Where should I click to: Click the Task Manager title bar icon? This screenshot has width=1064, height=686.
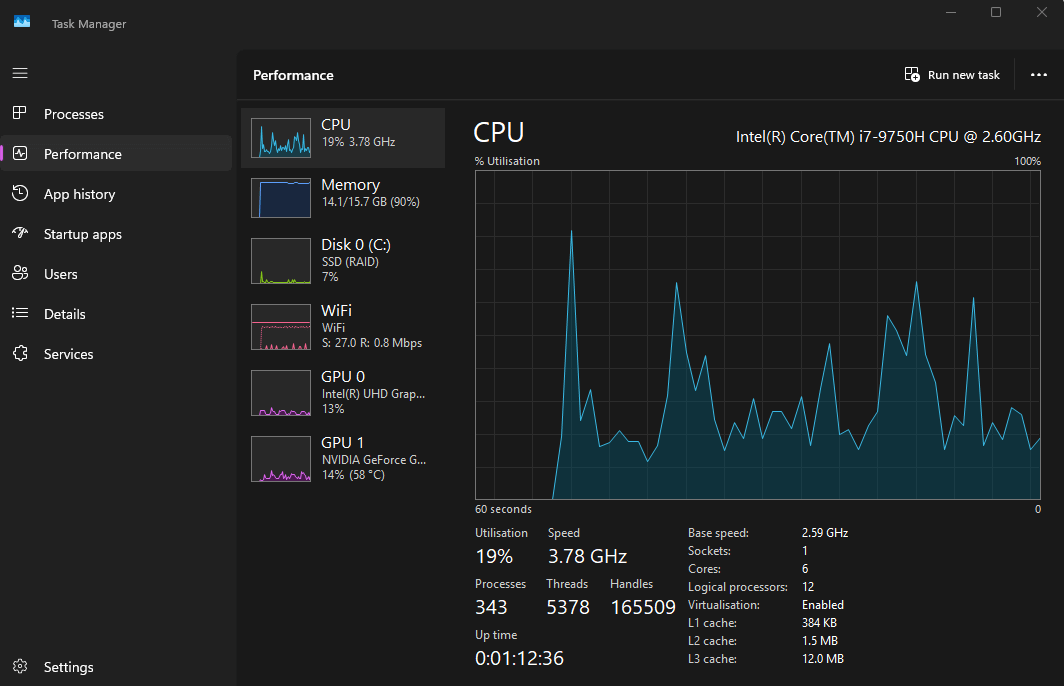click(x=21, y=21)
